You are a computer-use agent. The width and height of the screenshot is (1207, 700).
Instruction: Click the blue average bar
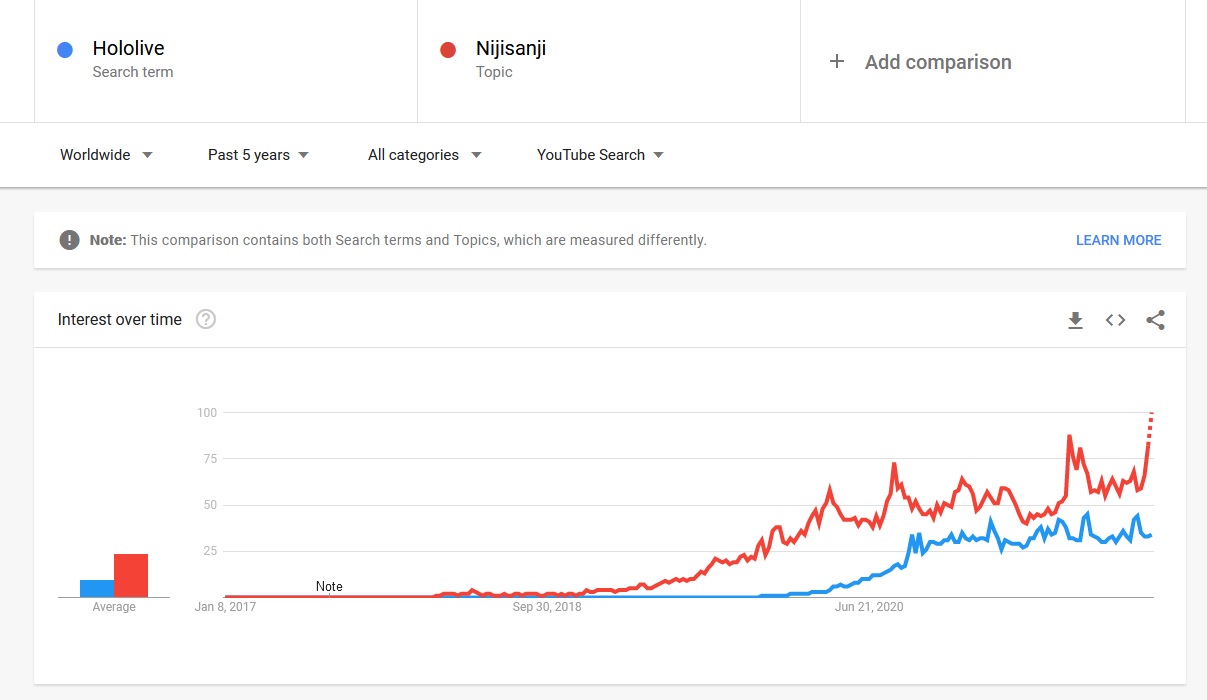(97, 588)
